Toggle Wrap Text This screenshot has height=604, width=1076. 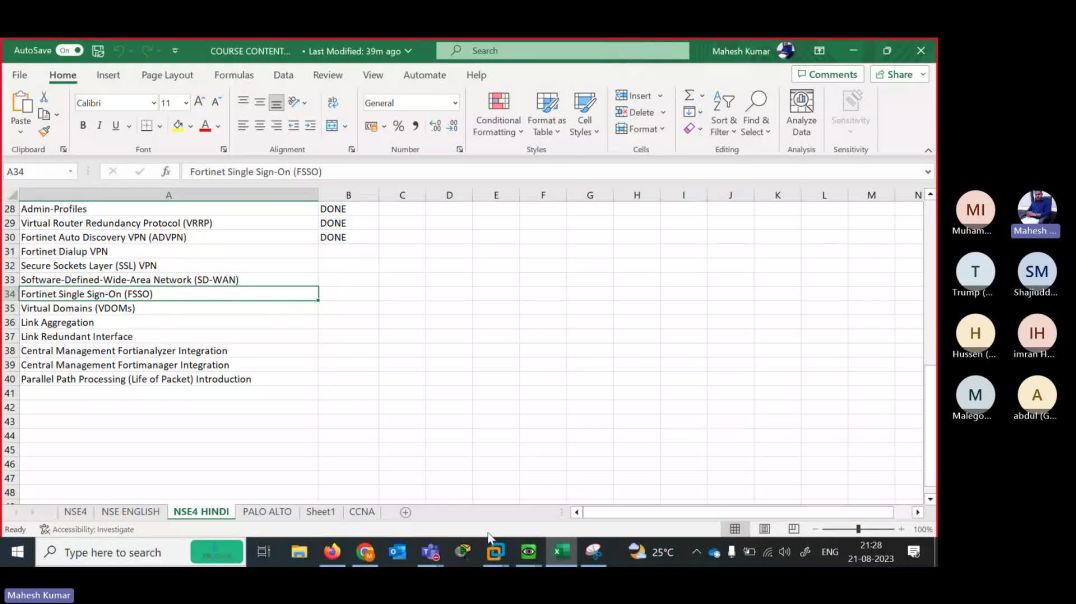click(x=333, y=102)
